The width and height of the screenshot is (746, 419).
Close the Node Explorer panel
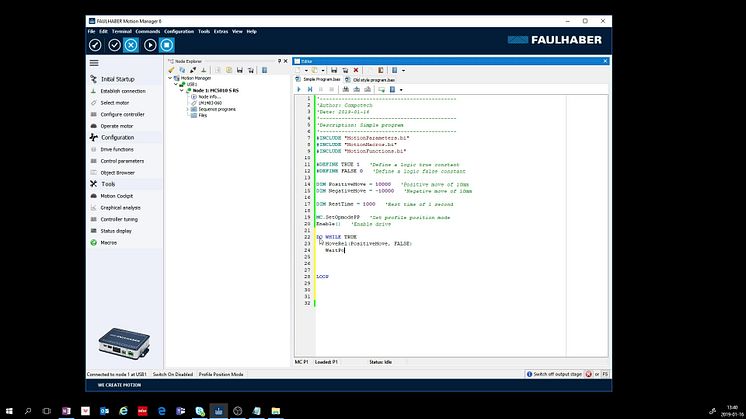coord(285,61)
